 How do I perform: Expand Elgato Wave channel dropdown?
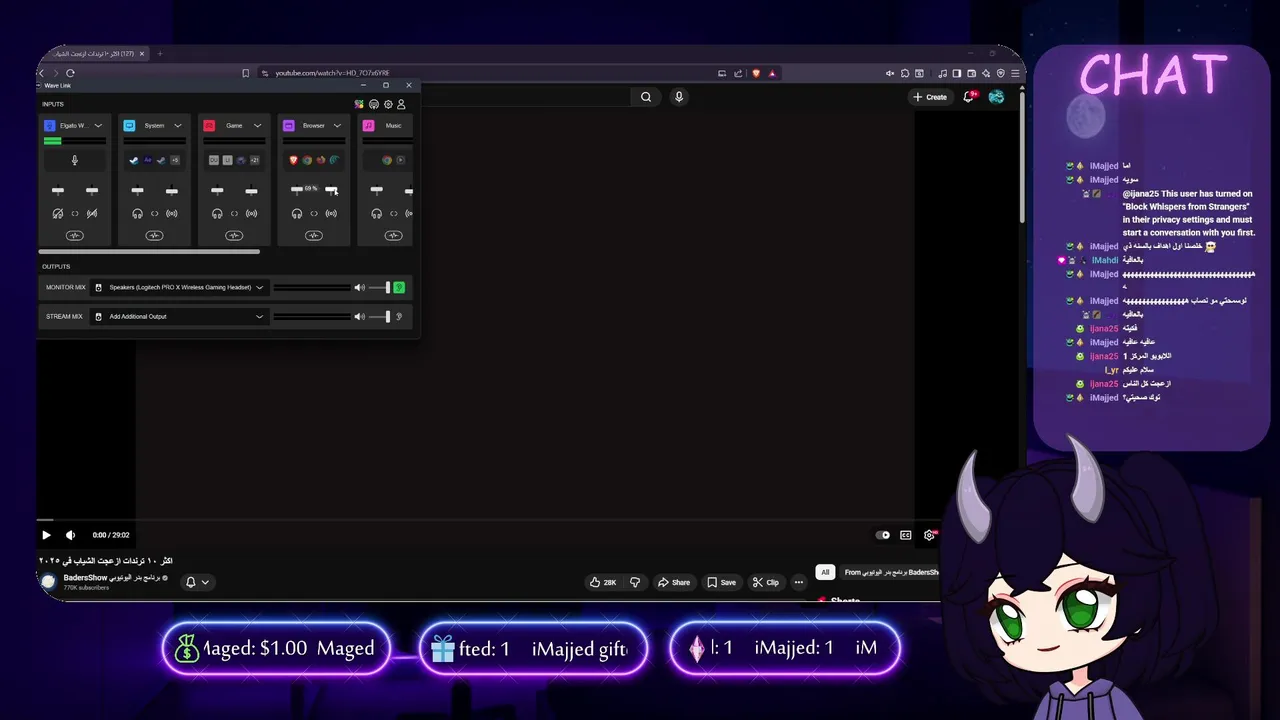[x=98, y=126]
